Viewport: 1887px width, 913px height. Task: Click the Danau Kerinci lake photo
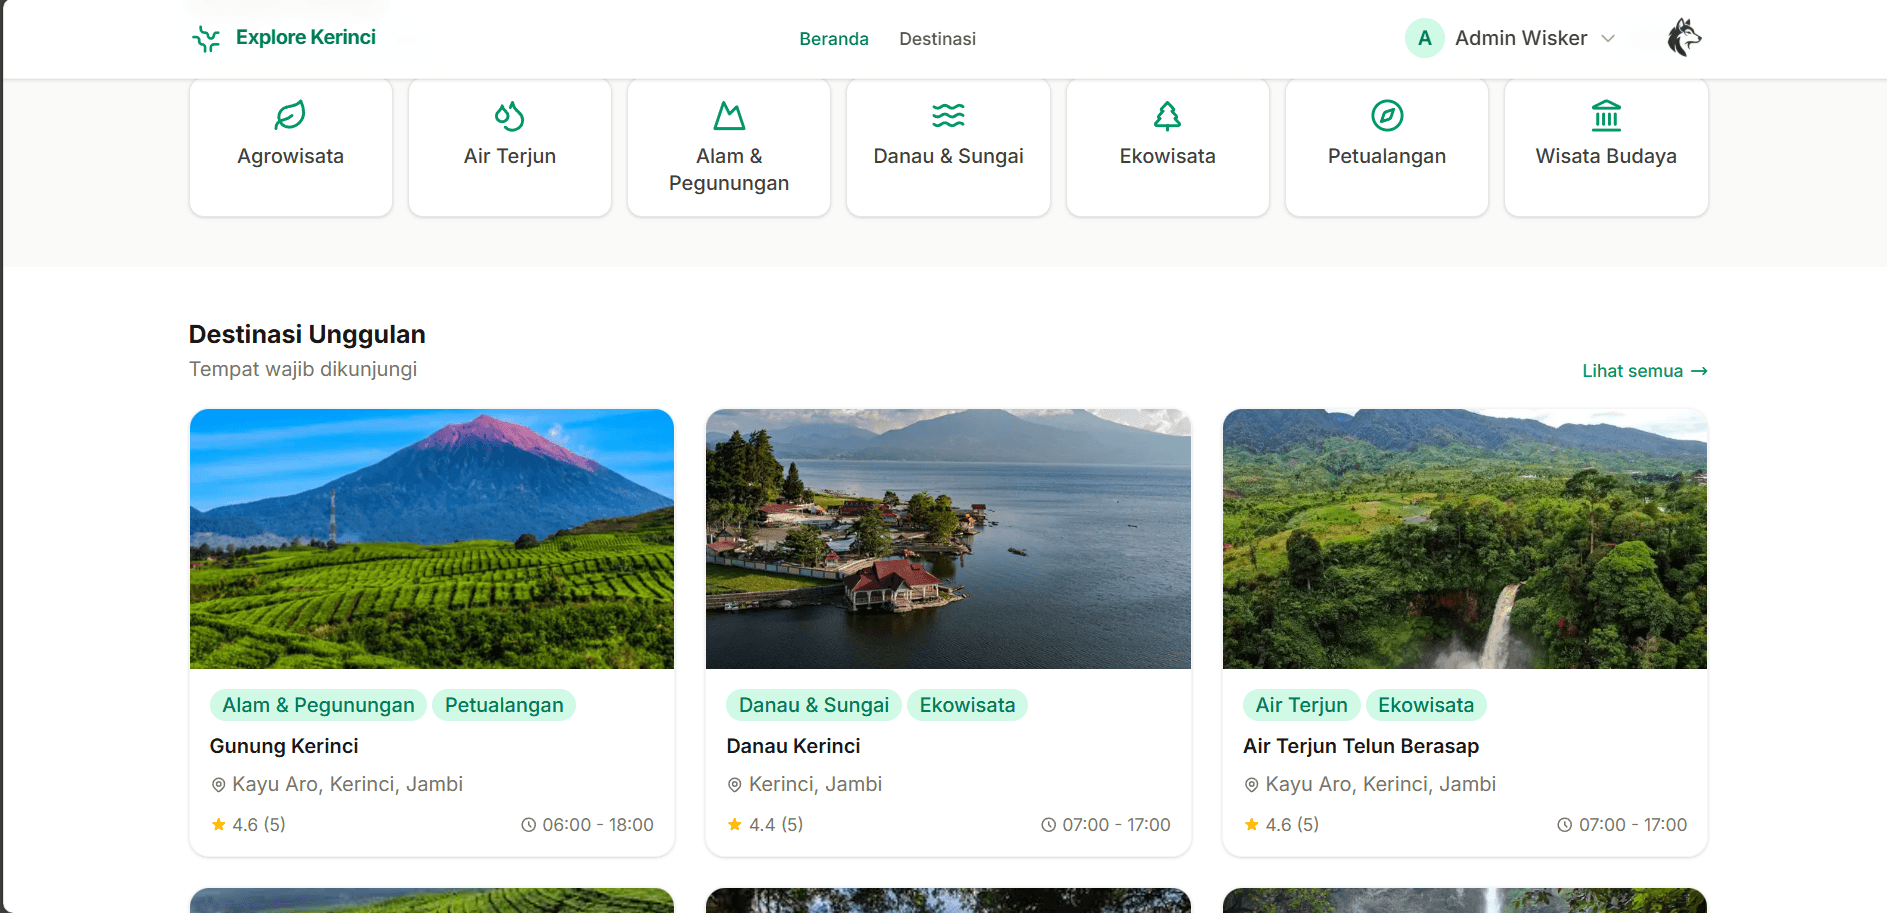[948, 538]
